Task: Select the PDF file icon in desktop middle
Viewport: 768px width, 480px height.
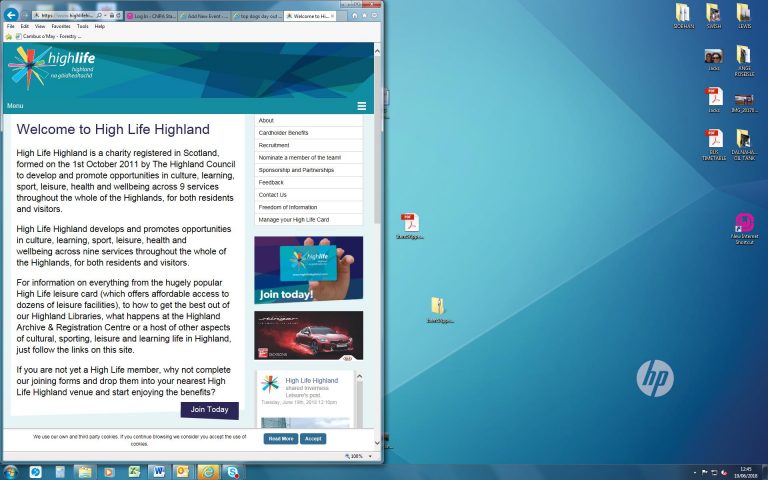Action: point(410,226)
